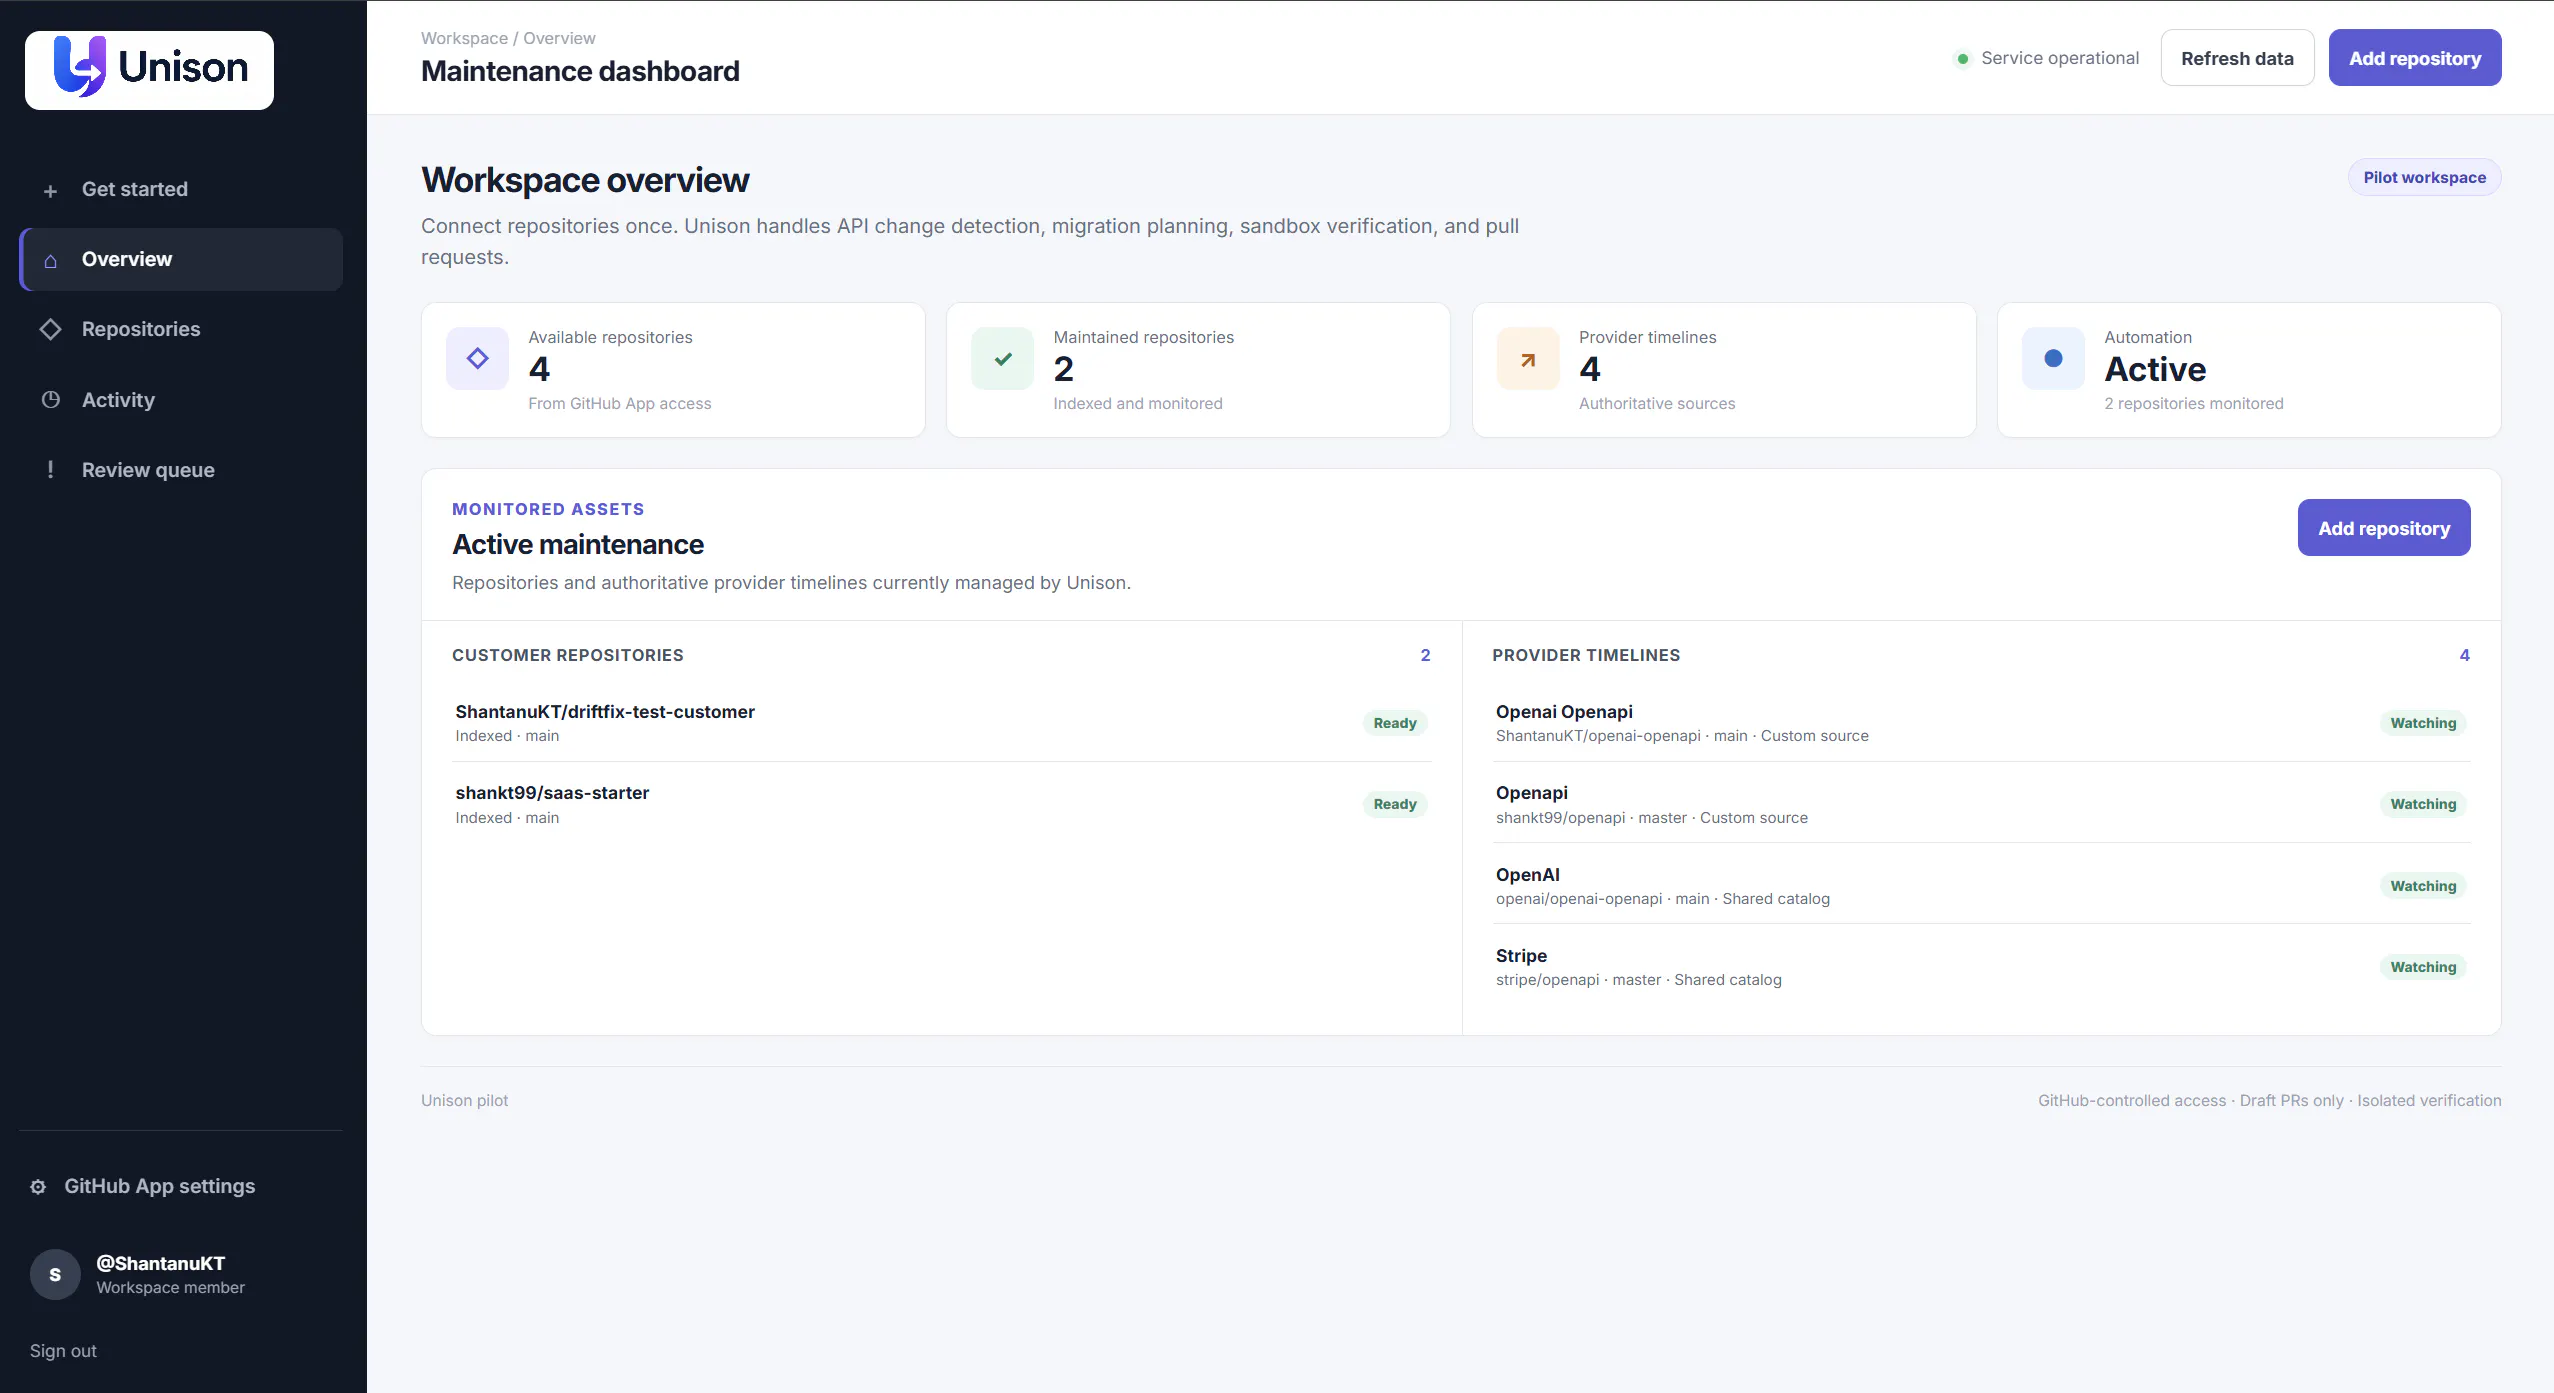Click 2 repositories monitored text
The height and width of the screenshot is (1393, 2554).
tap(2194, 403)
